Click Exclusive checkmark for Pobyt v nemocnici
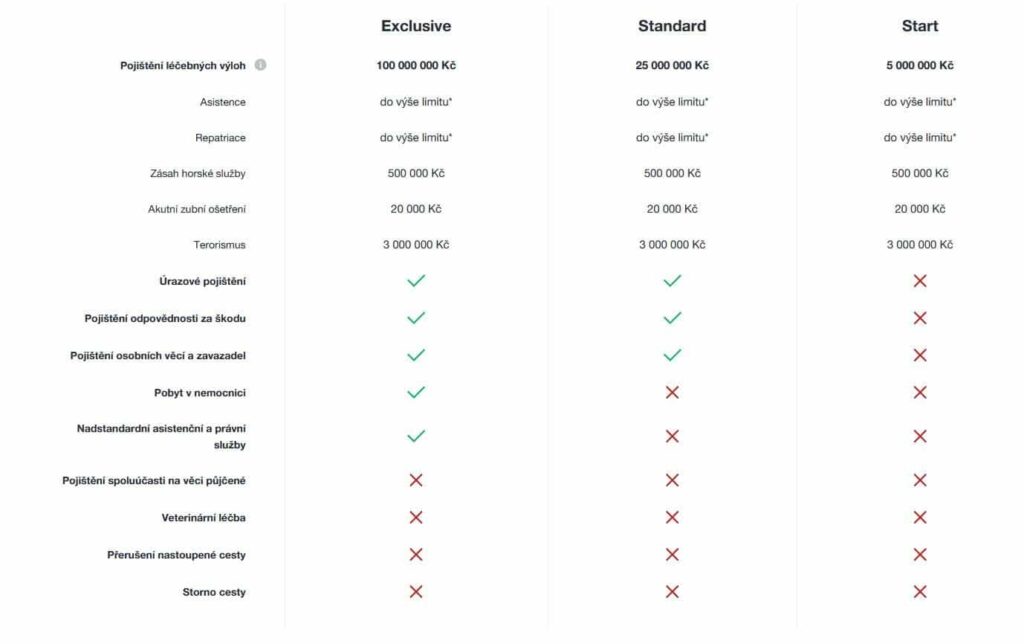This screenshot has height=644, width=1024. point(416,392)
